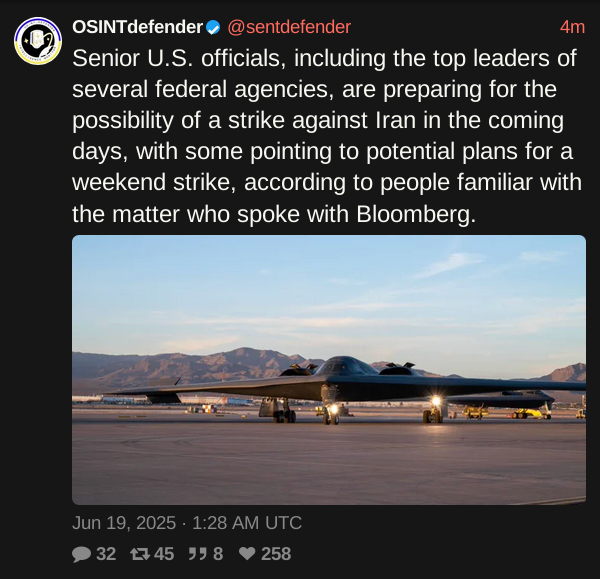Click the reply count 32
The image size is (600, 579).
(106, 554)
